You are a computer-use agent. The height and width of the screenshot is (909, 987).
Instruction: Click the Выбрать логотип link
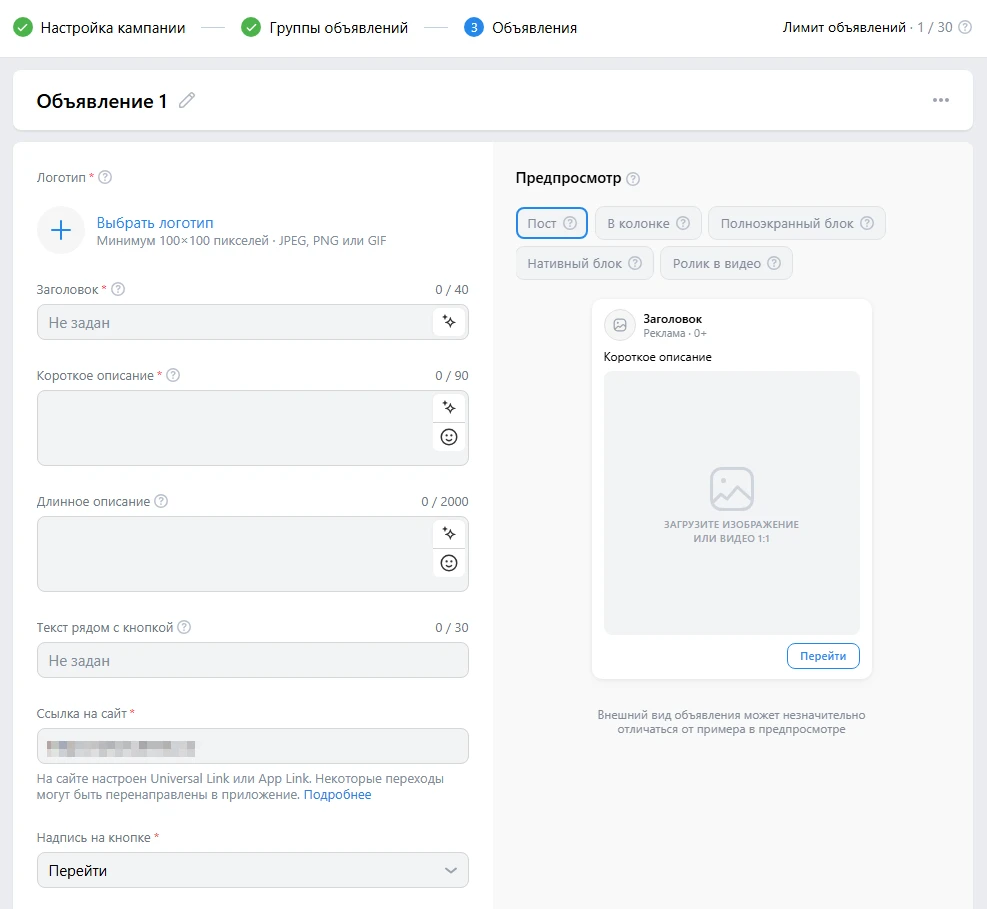(x=155, y=223)
